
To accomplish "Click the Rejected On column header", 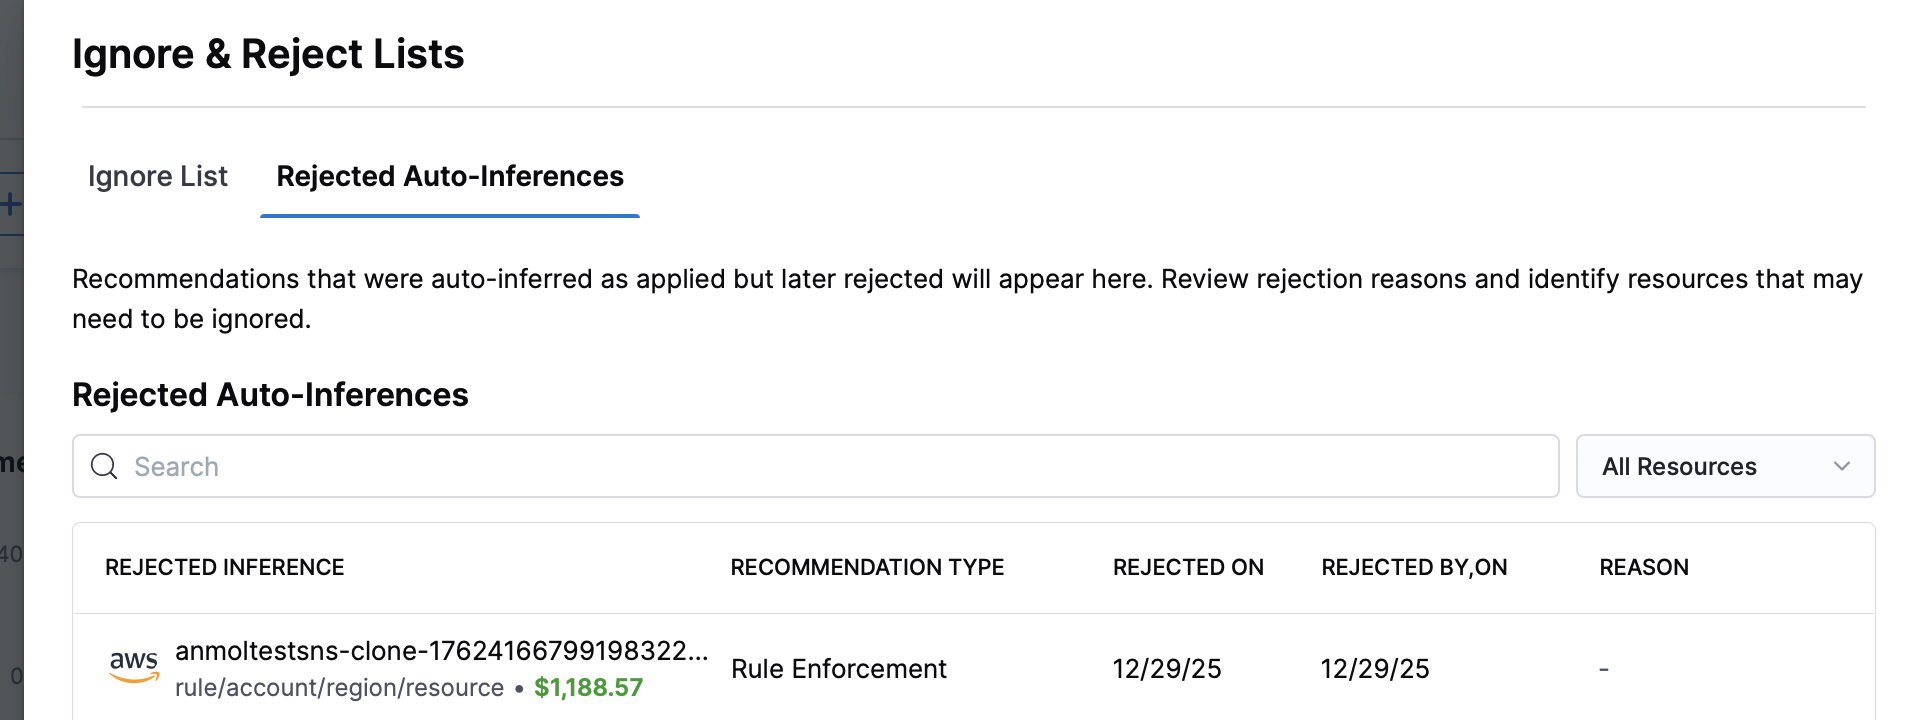I will click(x=1188, y=568).
